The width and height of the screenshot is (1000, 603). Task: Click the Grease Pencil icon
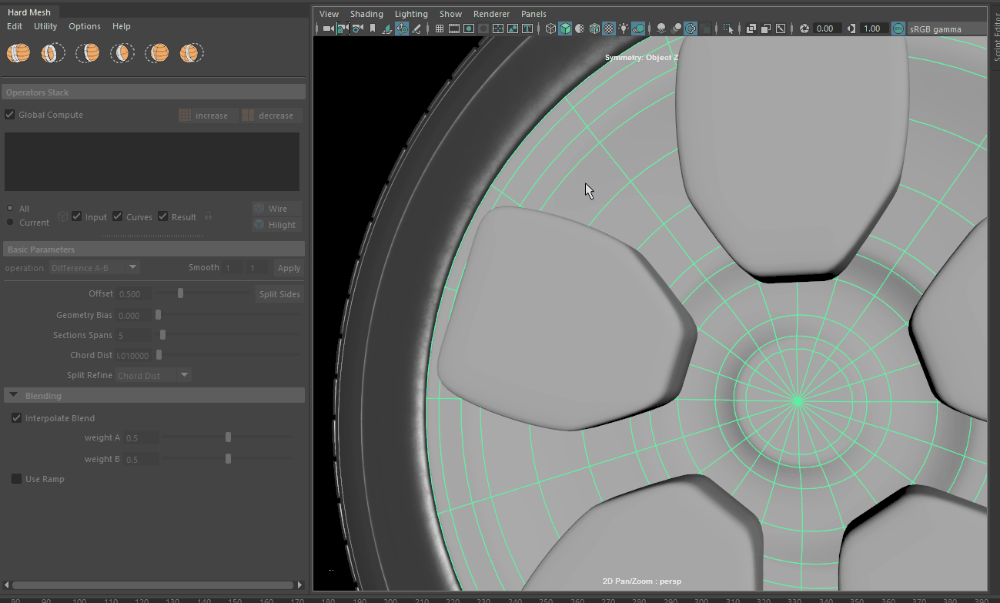point(416,29)
